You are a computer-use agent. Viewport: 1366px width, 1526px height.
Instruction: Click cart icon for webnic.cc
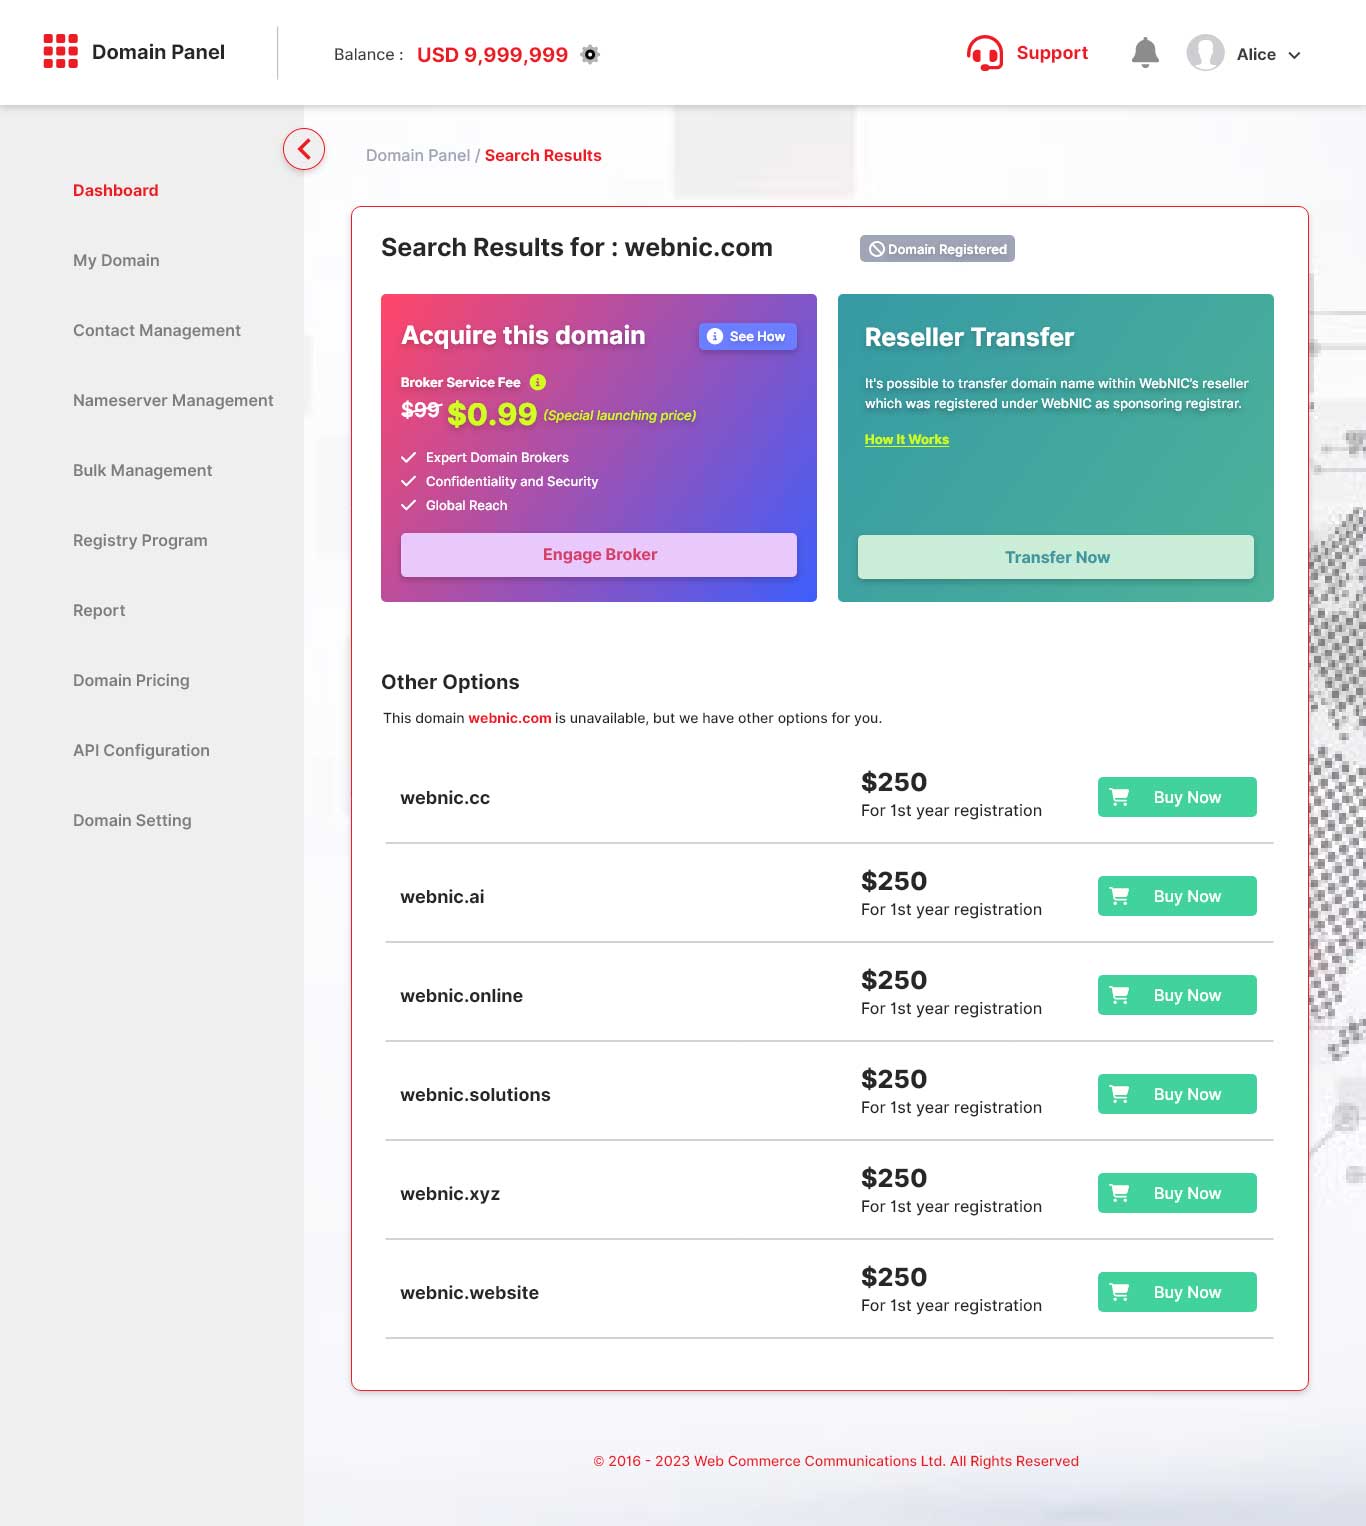1120,797
